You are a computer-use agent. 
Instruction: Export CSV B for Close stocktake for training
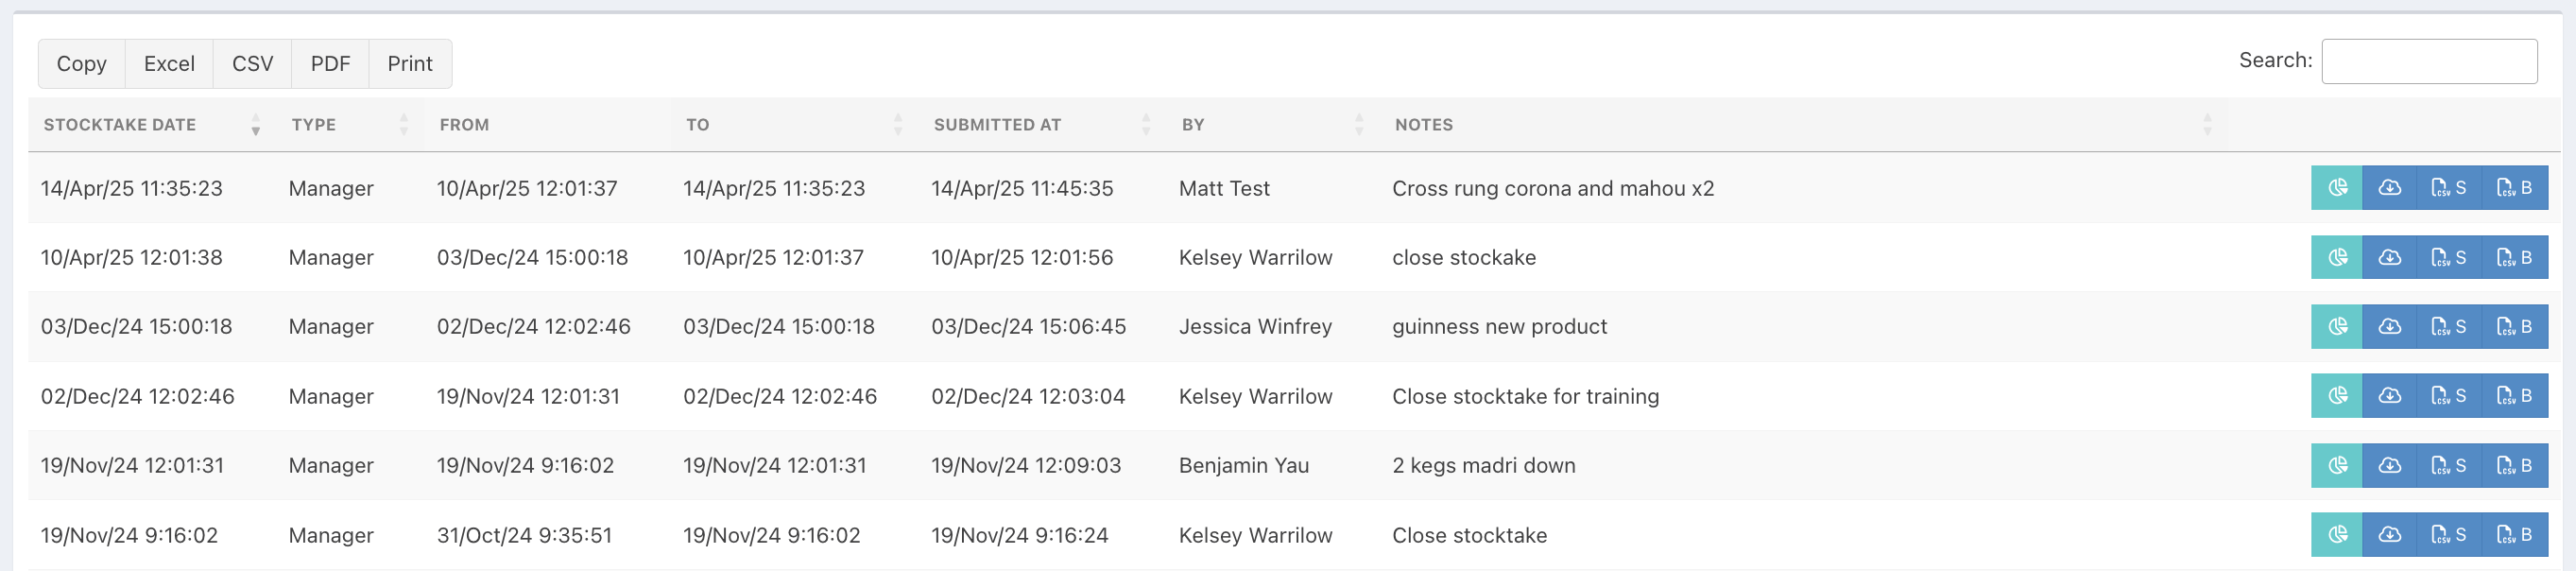pyautogui.click(x=2515, y=396)
